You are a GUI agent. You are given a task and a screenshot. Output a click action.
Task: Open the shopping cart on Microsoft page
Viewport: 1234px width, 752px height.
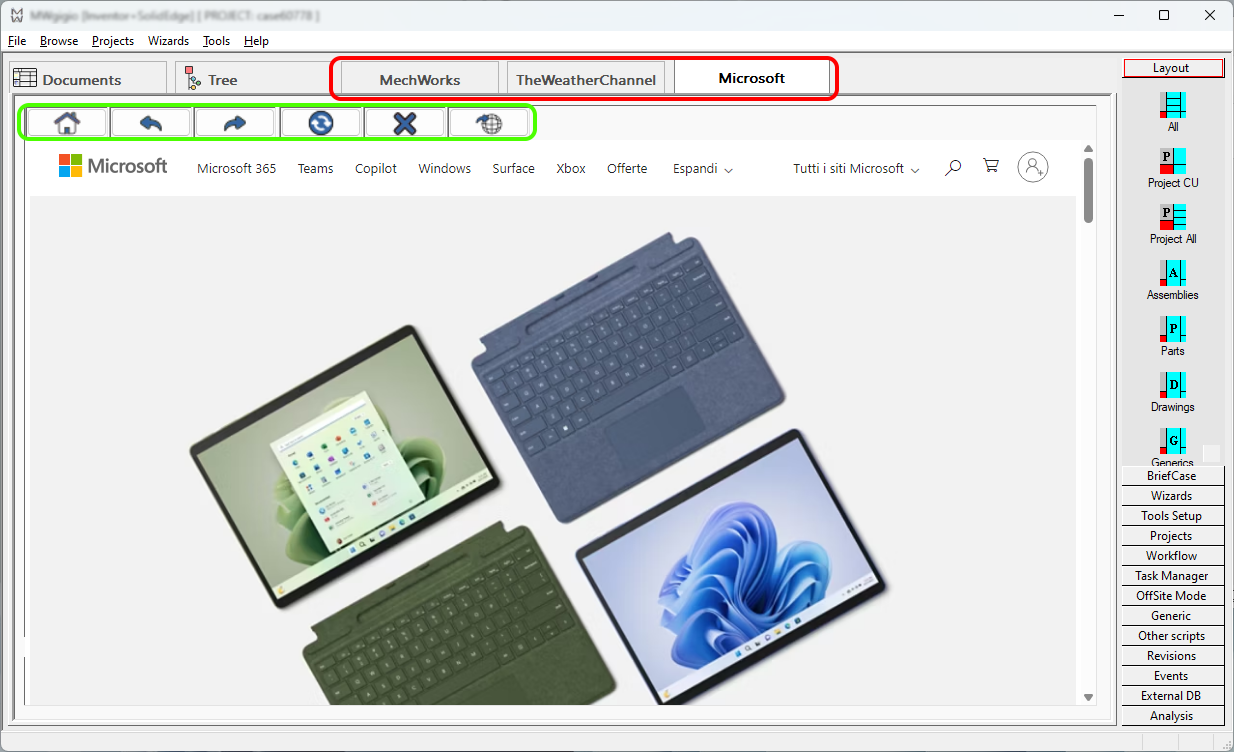pos(991,166)
